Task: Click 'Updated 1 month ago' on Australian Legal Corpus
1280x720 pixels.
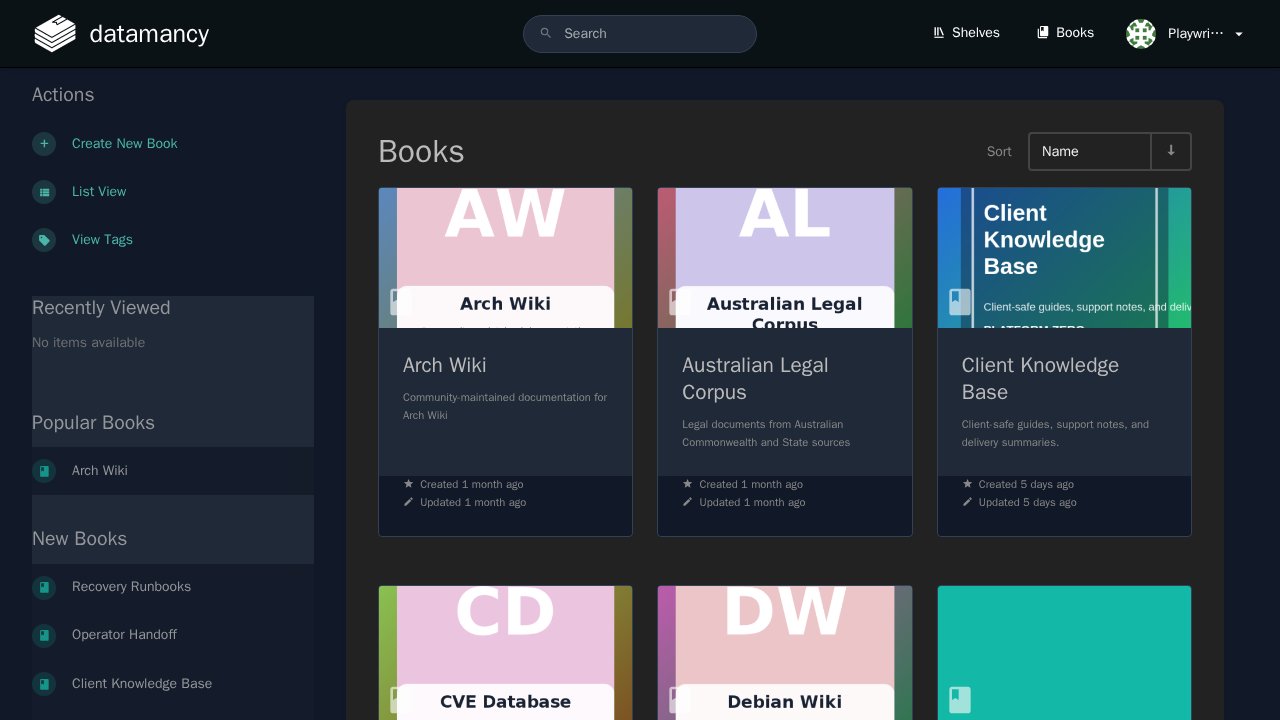Action: (x=752, y=502)
